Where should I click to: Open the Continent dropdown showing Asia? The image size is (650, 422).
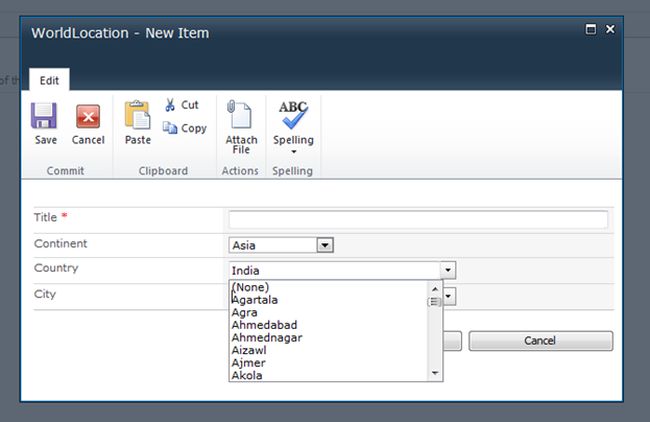pos(325,245)
